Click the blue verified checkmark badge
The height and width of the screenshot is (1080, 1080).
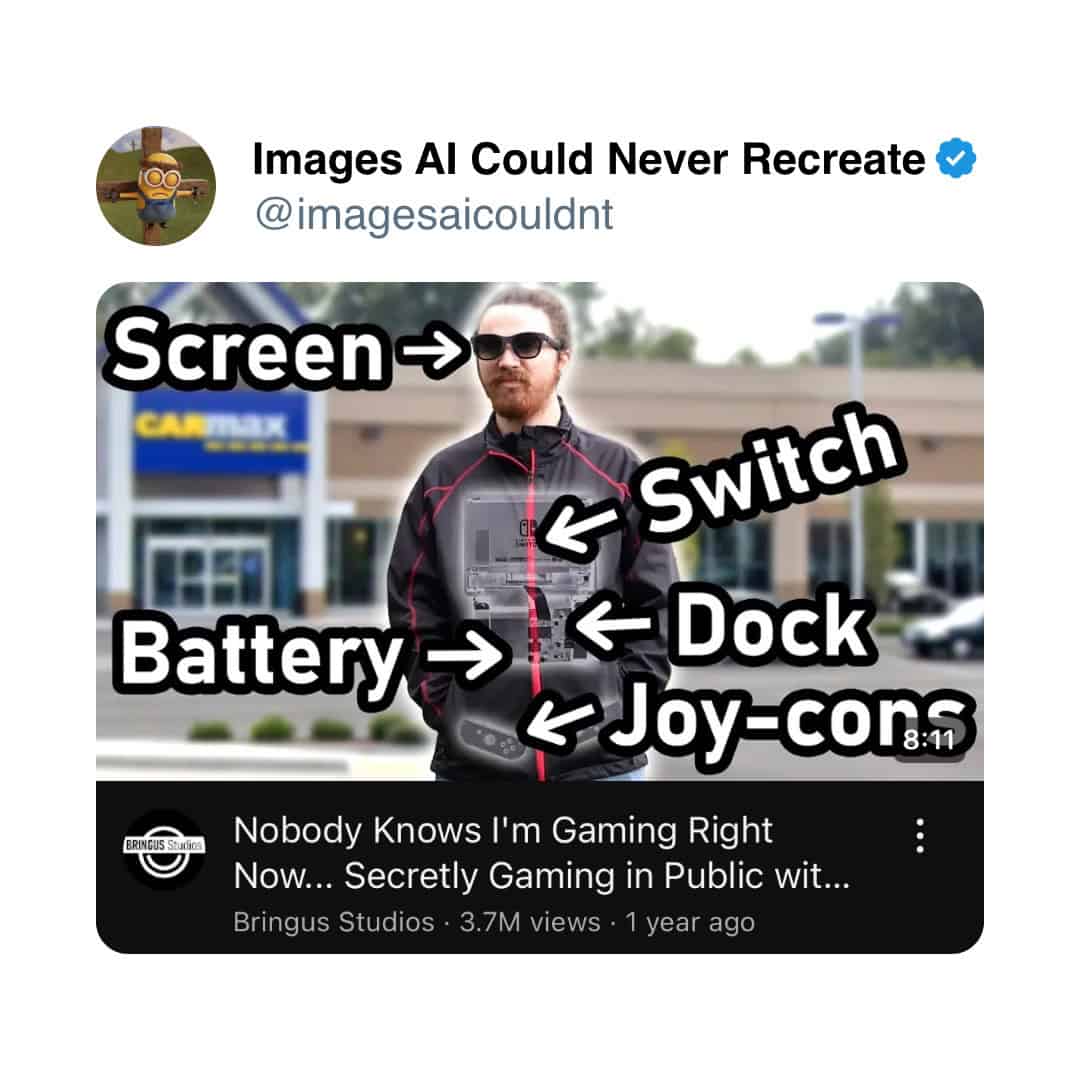coord(956,158)
